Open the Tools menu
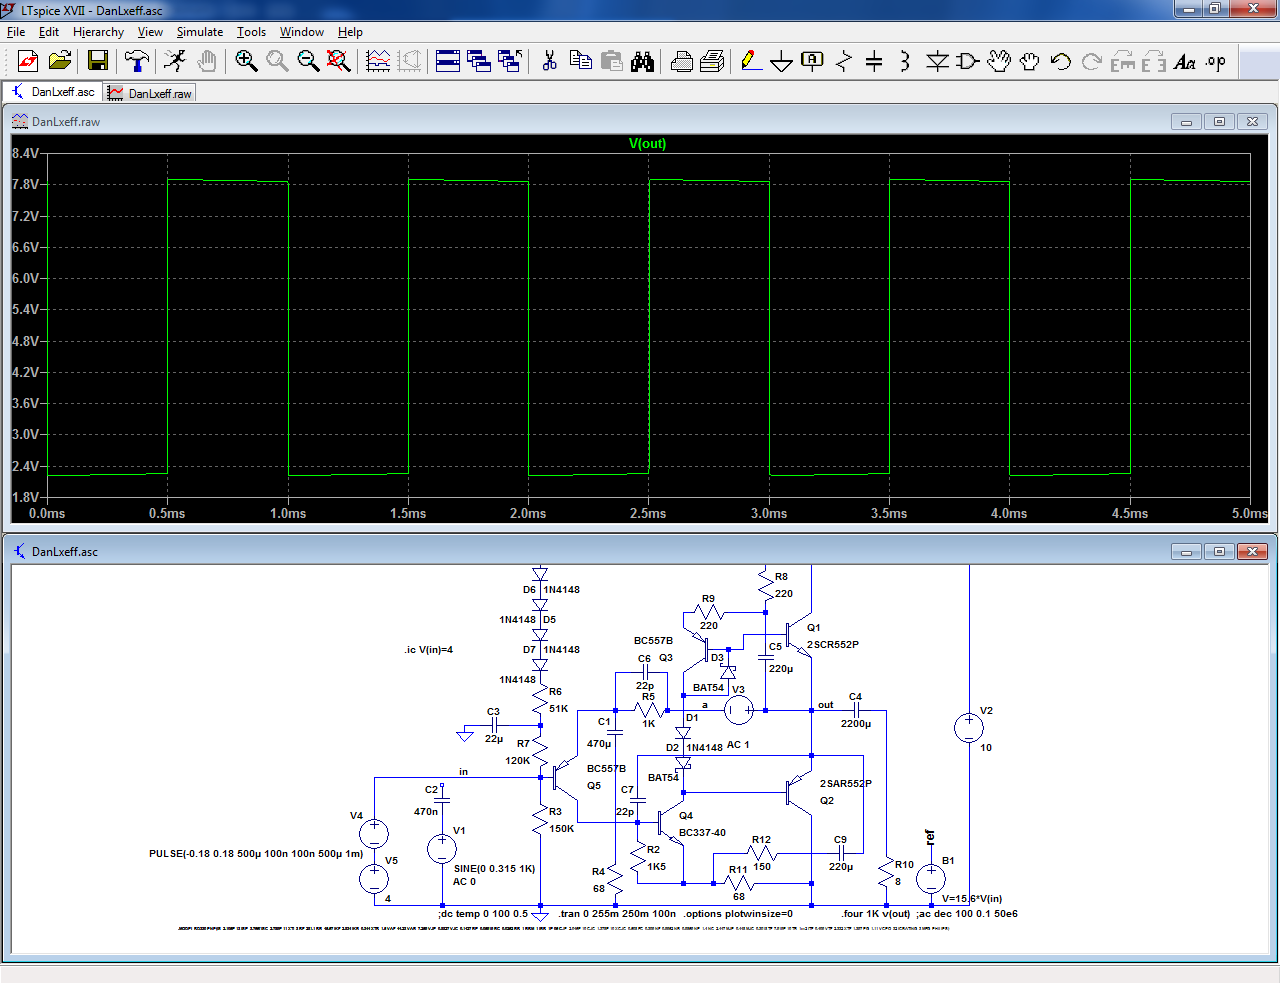The height and width of the screenshot is (984, 1280). click(251, 32)
